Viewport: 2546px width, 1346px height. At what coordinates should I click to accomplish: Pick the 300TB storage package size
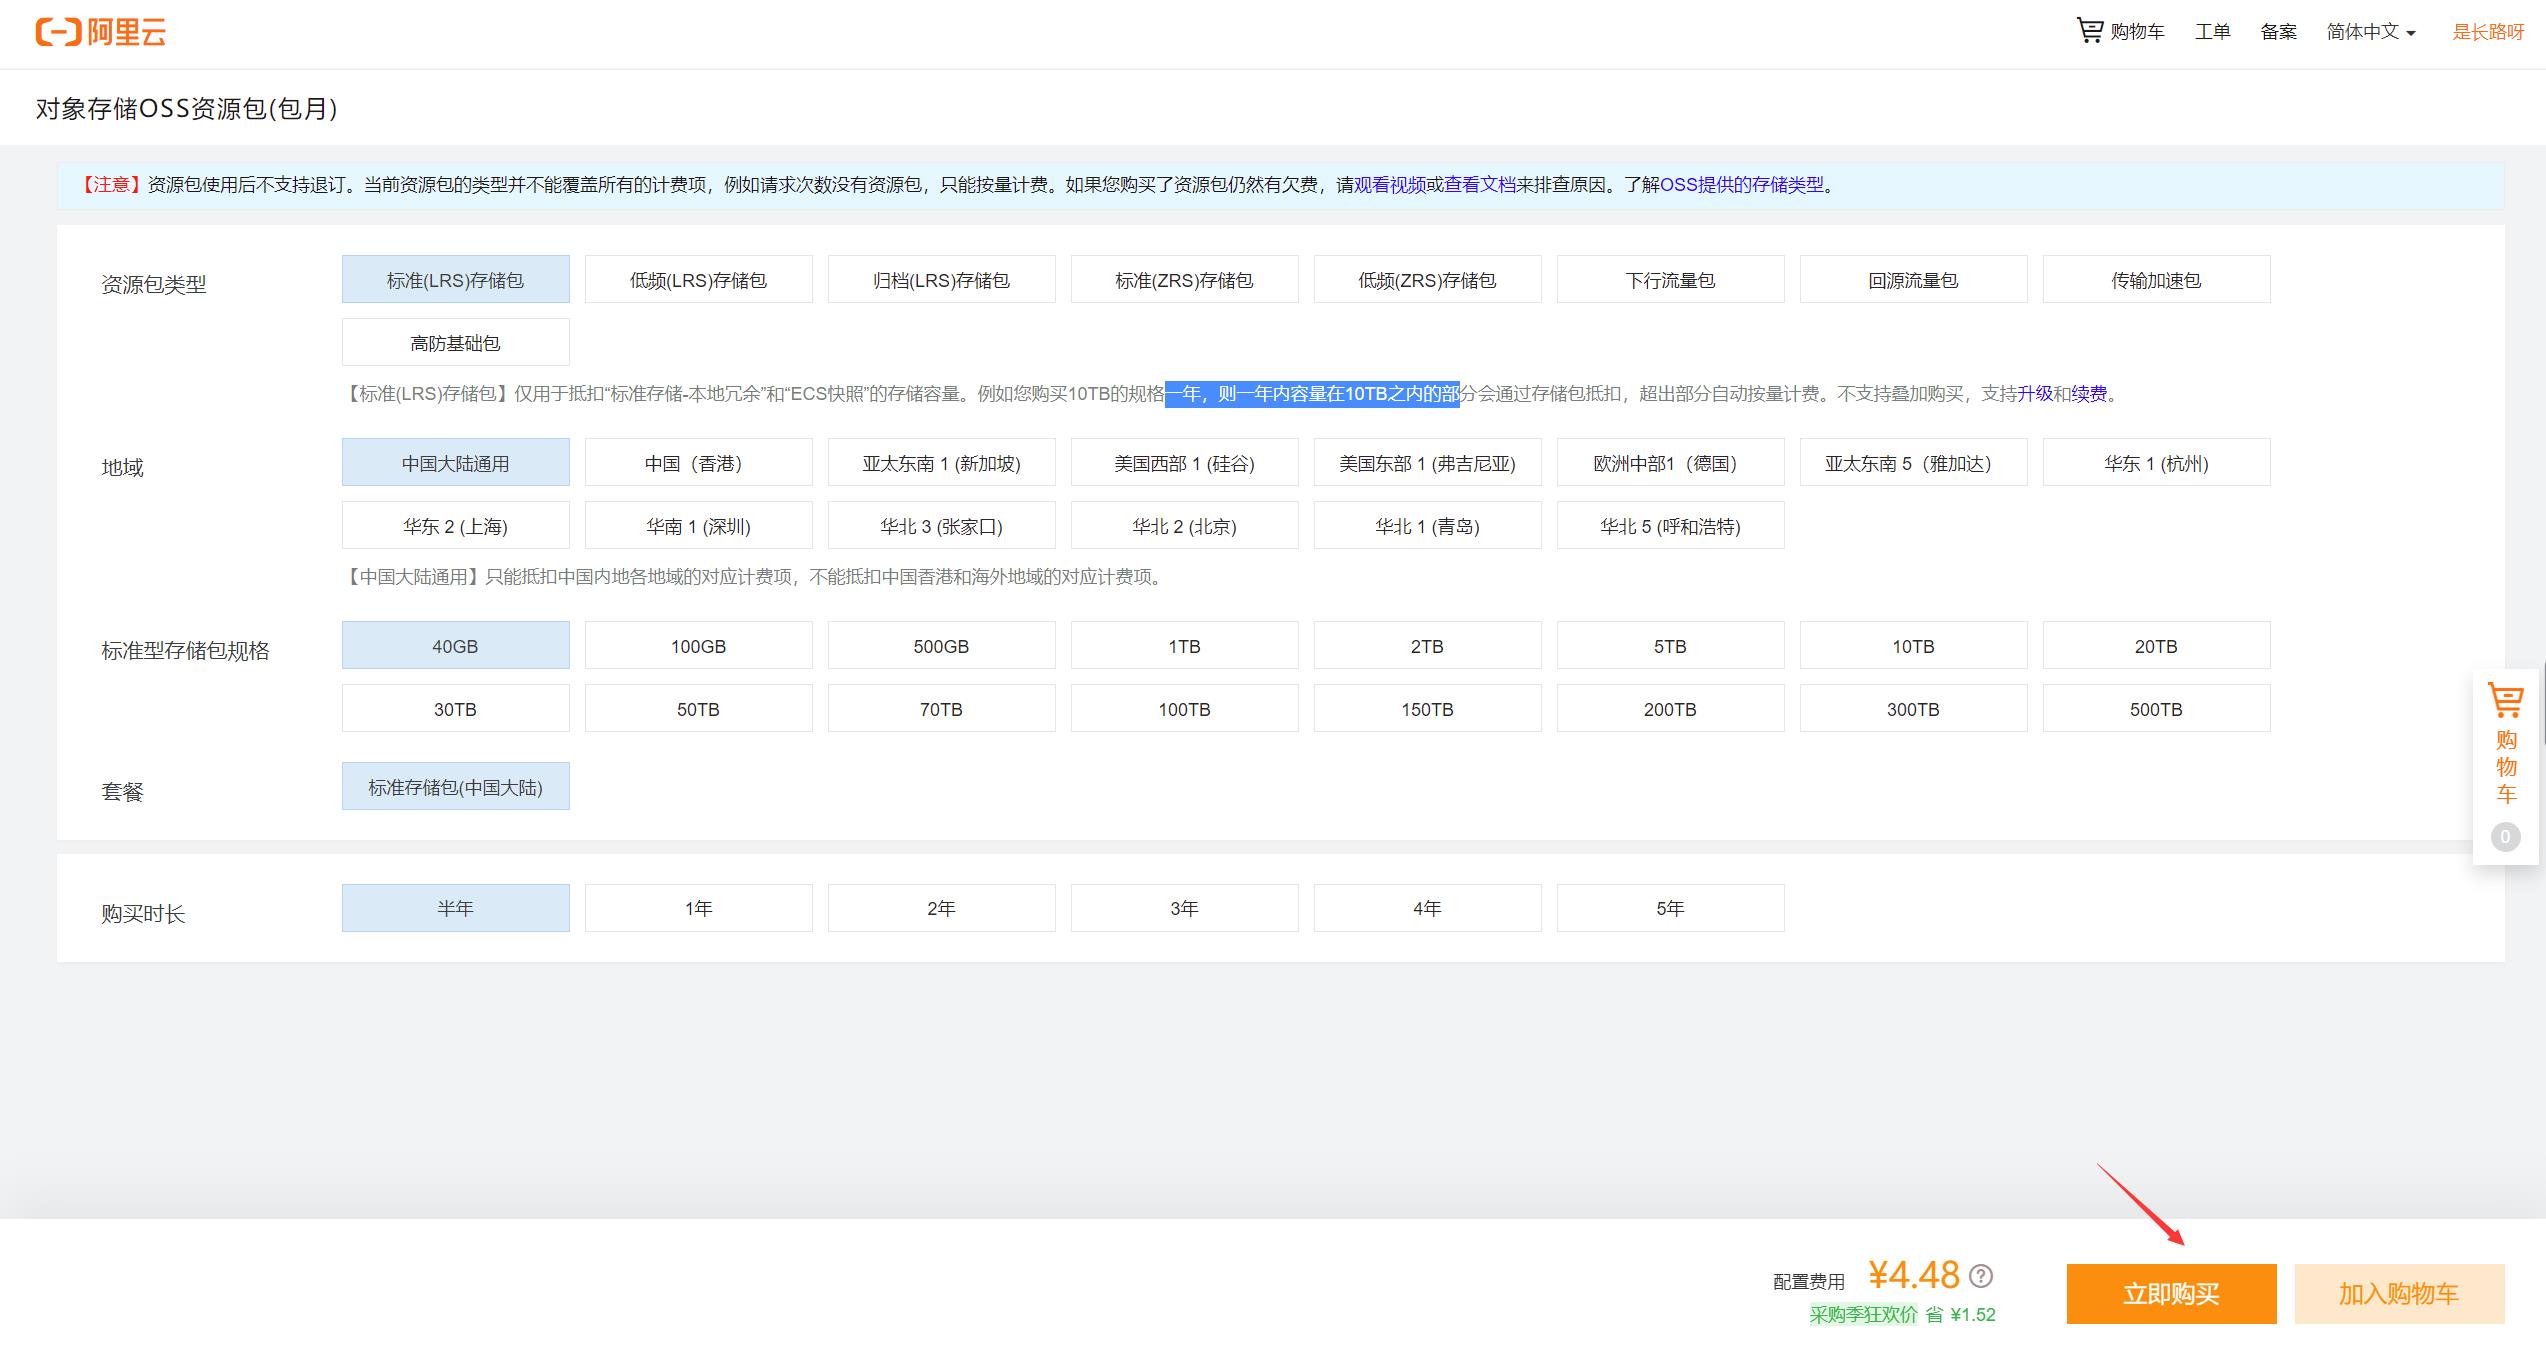point(1913,709)
